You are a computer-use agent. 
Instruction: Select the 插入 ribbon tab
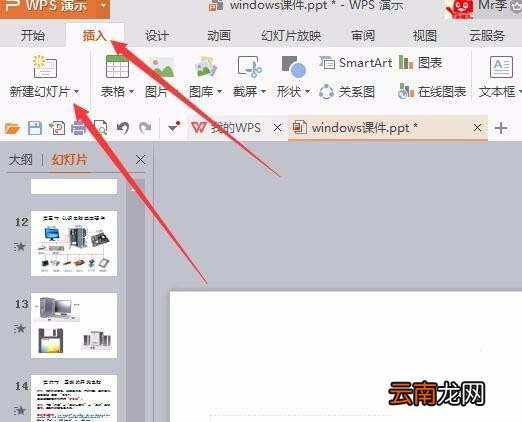tap(95, 35)
